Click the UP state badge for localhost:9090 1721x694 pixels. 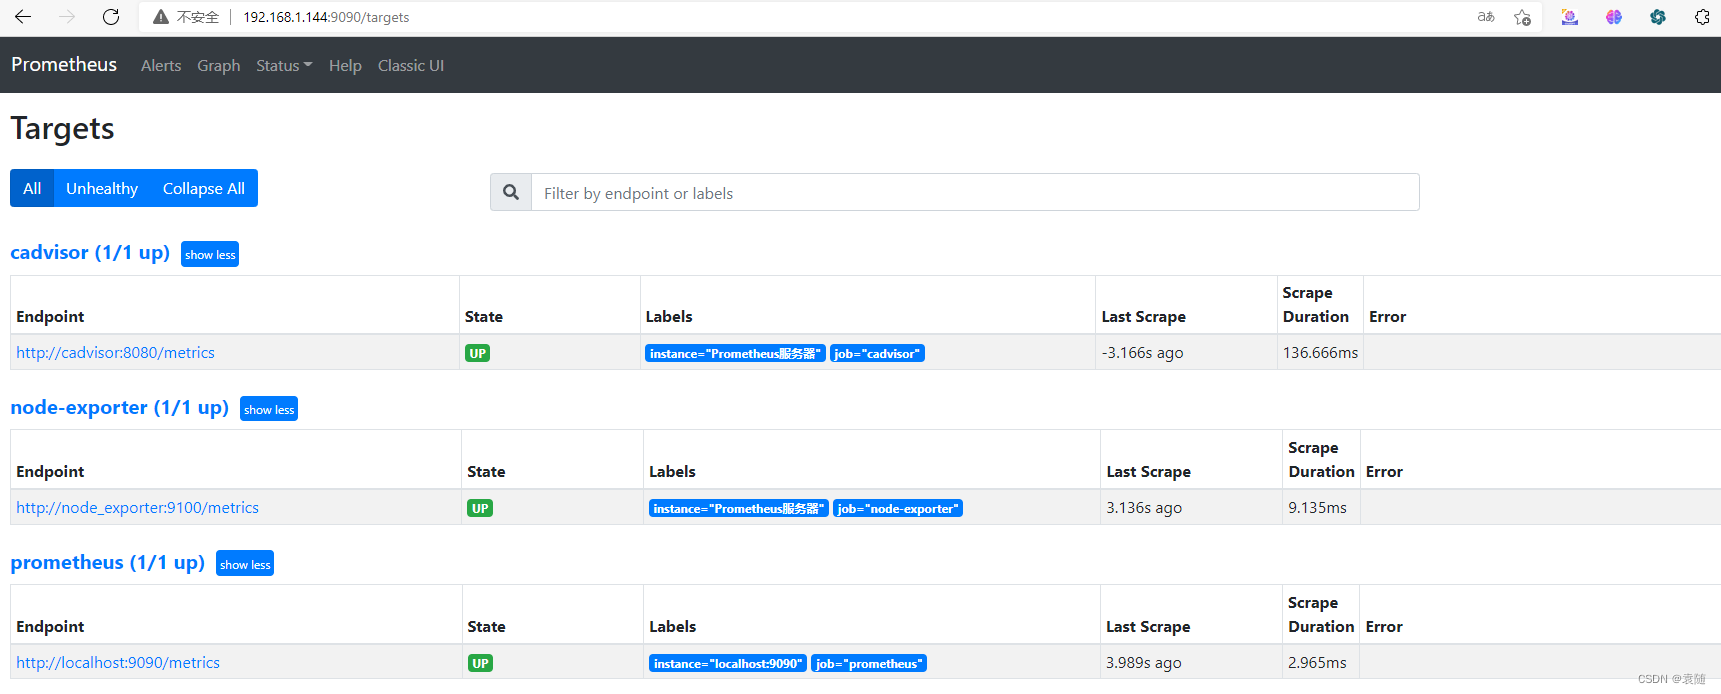(x=480, y=663)
